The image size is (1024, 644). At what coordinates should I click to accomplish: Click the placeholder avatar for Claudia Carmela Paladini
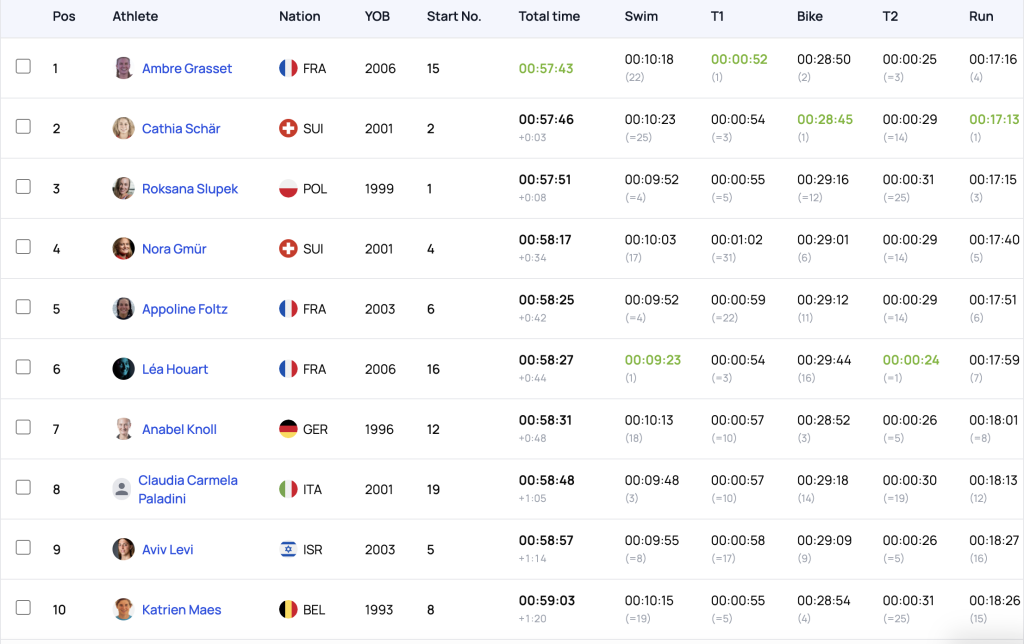[121, 489]
